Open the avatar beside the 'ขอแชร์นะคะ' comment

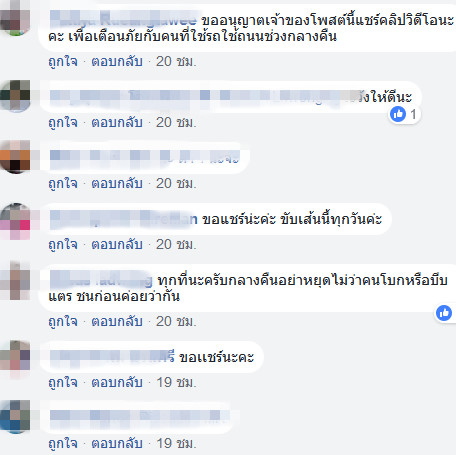coord(15,359)
